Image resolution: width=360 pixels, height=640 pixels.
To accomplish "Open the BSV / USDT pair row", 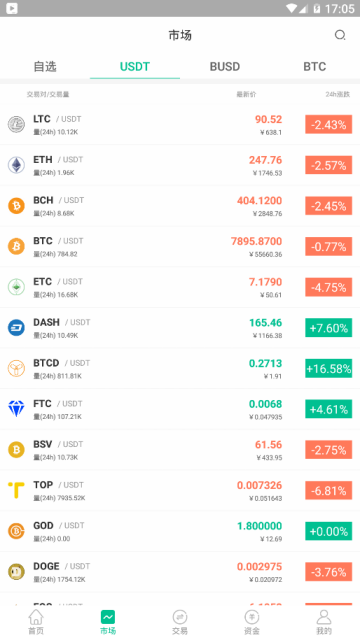I will click(180, 450).
